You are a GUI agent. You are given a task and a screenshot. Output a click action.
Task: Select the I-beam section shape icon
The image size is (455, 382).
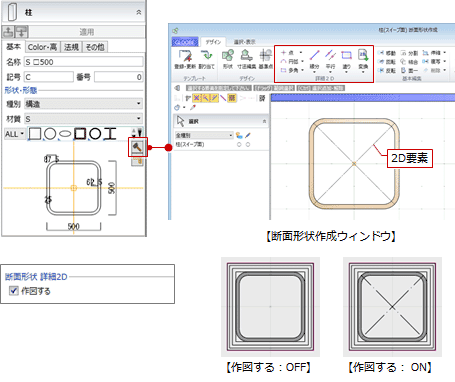pos(110,134)
